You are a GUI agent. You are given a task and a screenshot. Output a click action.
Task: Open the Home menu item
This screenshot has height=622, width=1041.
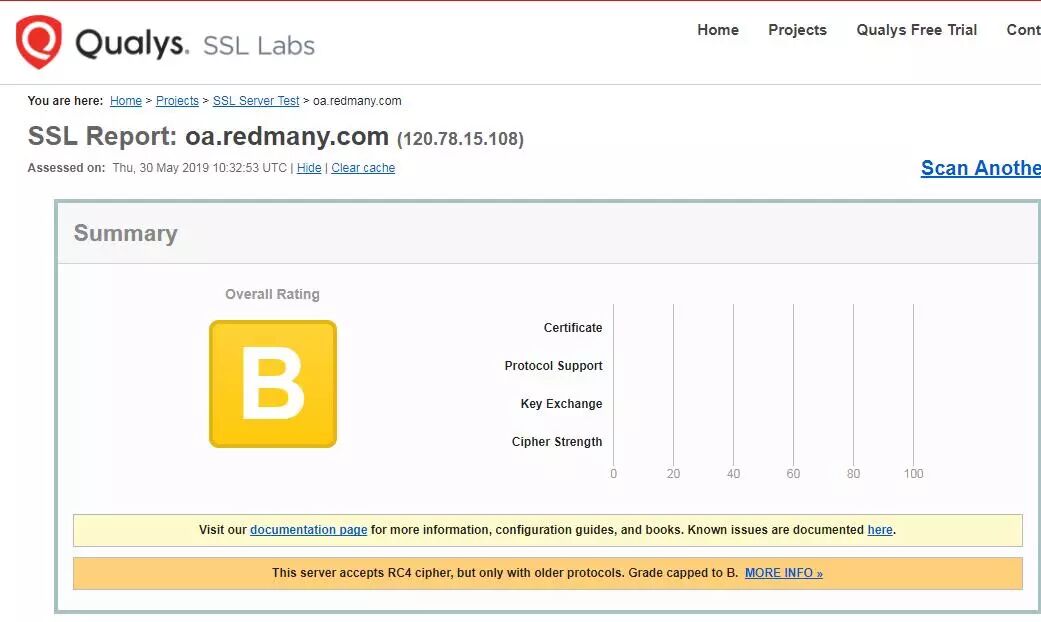(718, 30)
